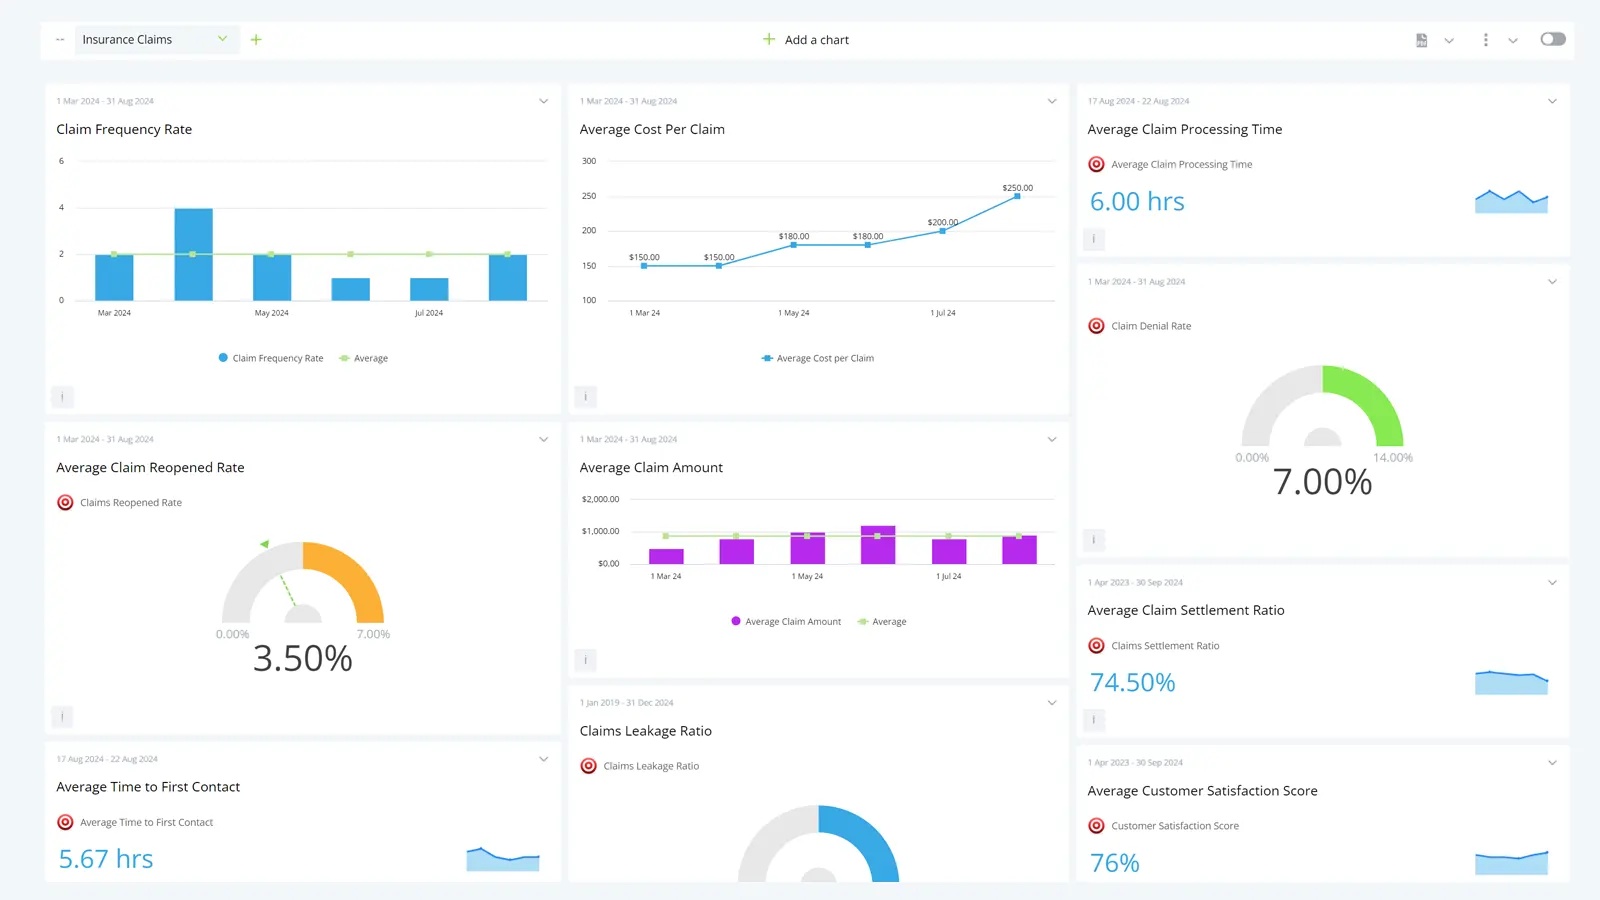Click the target icon beside Claims Leakage Ratio
Image resolution: width=1600 pixels, height=900 pixels.
click(x=588, y=765)
